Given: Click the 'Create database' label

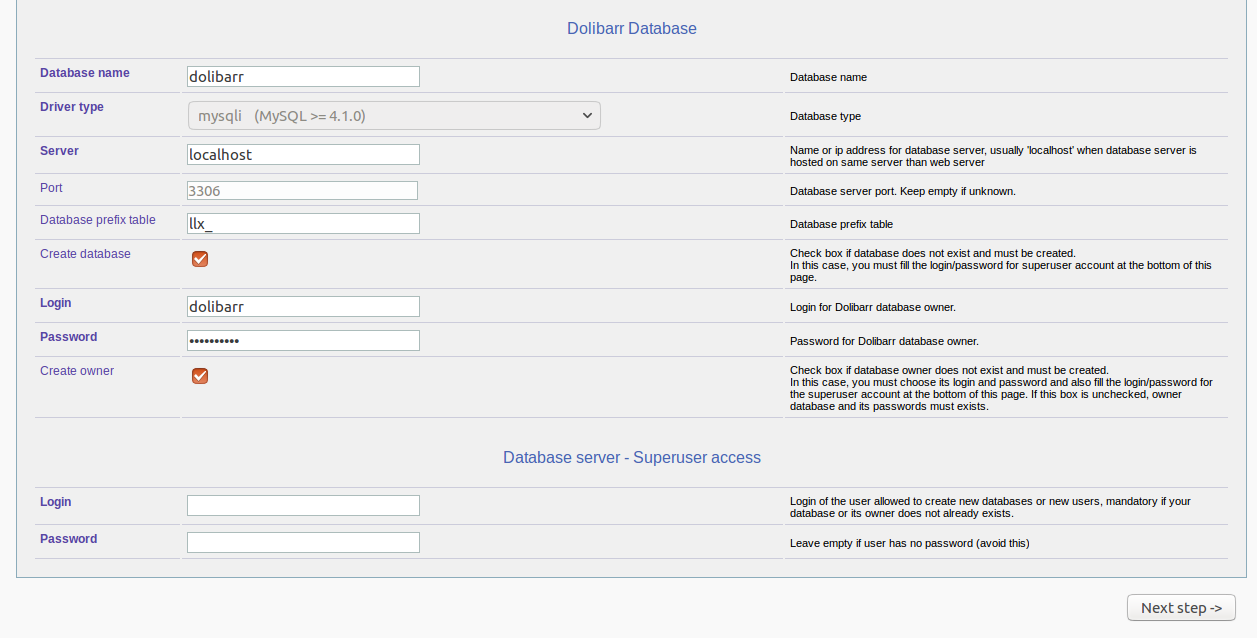Looking at the screenshot, I should tap(85, 254).
